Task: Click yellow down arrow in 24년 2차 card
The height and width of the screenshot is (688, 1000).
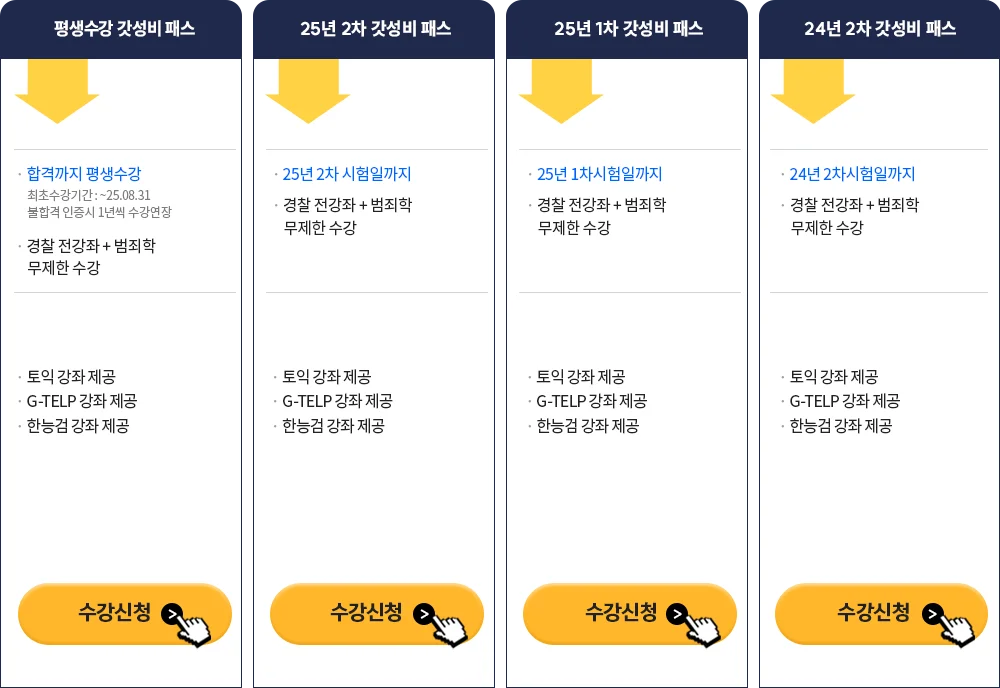Action: [813, 91]
